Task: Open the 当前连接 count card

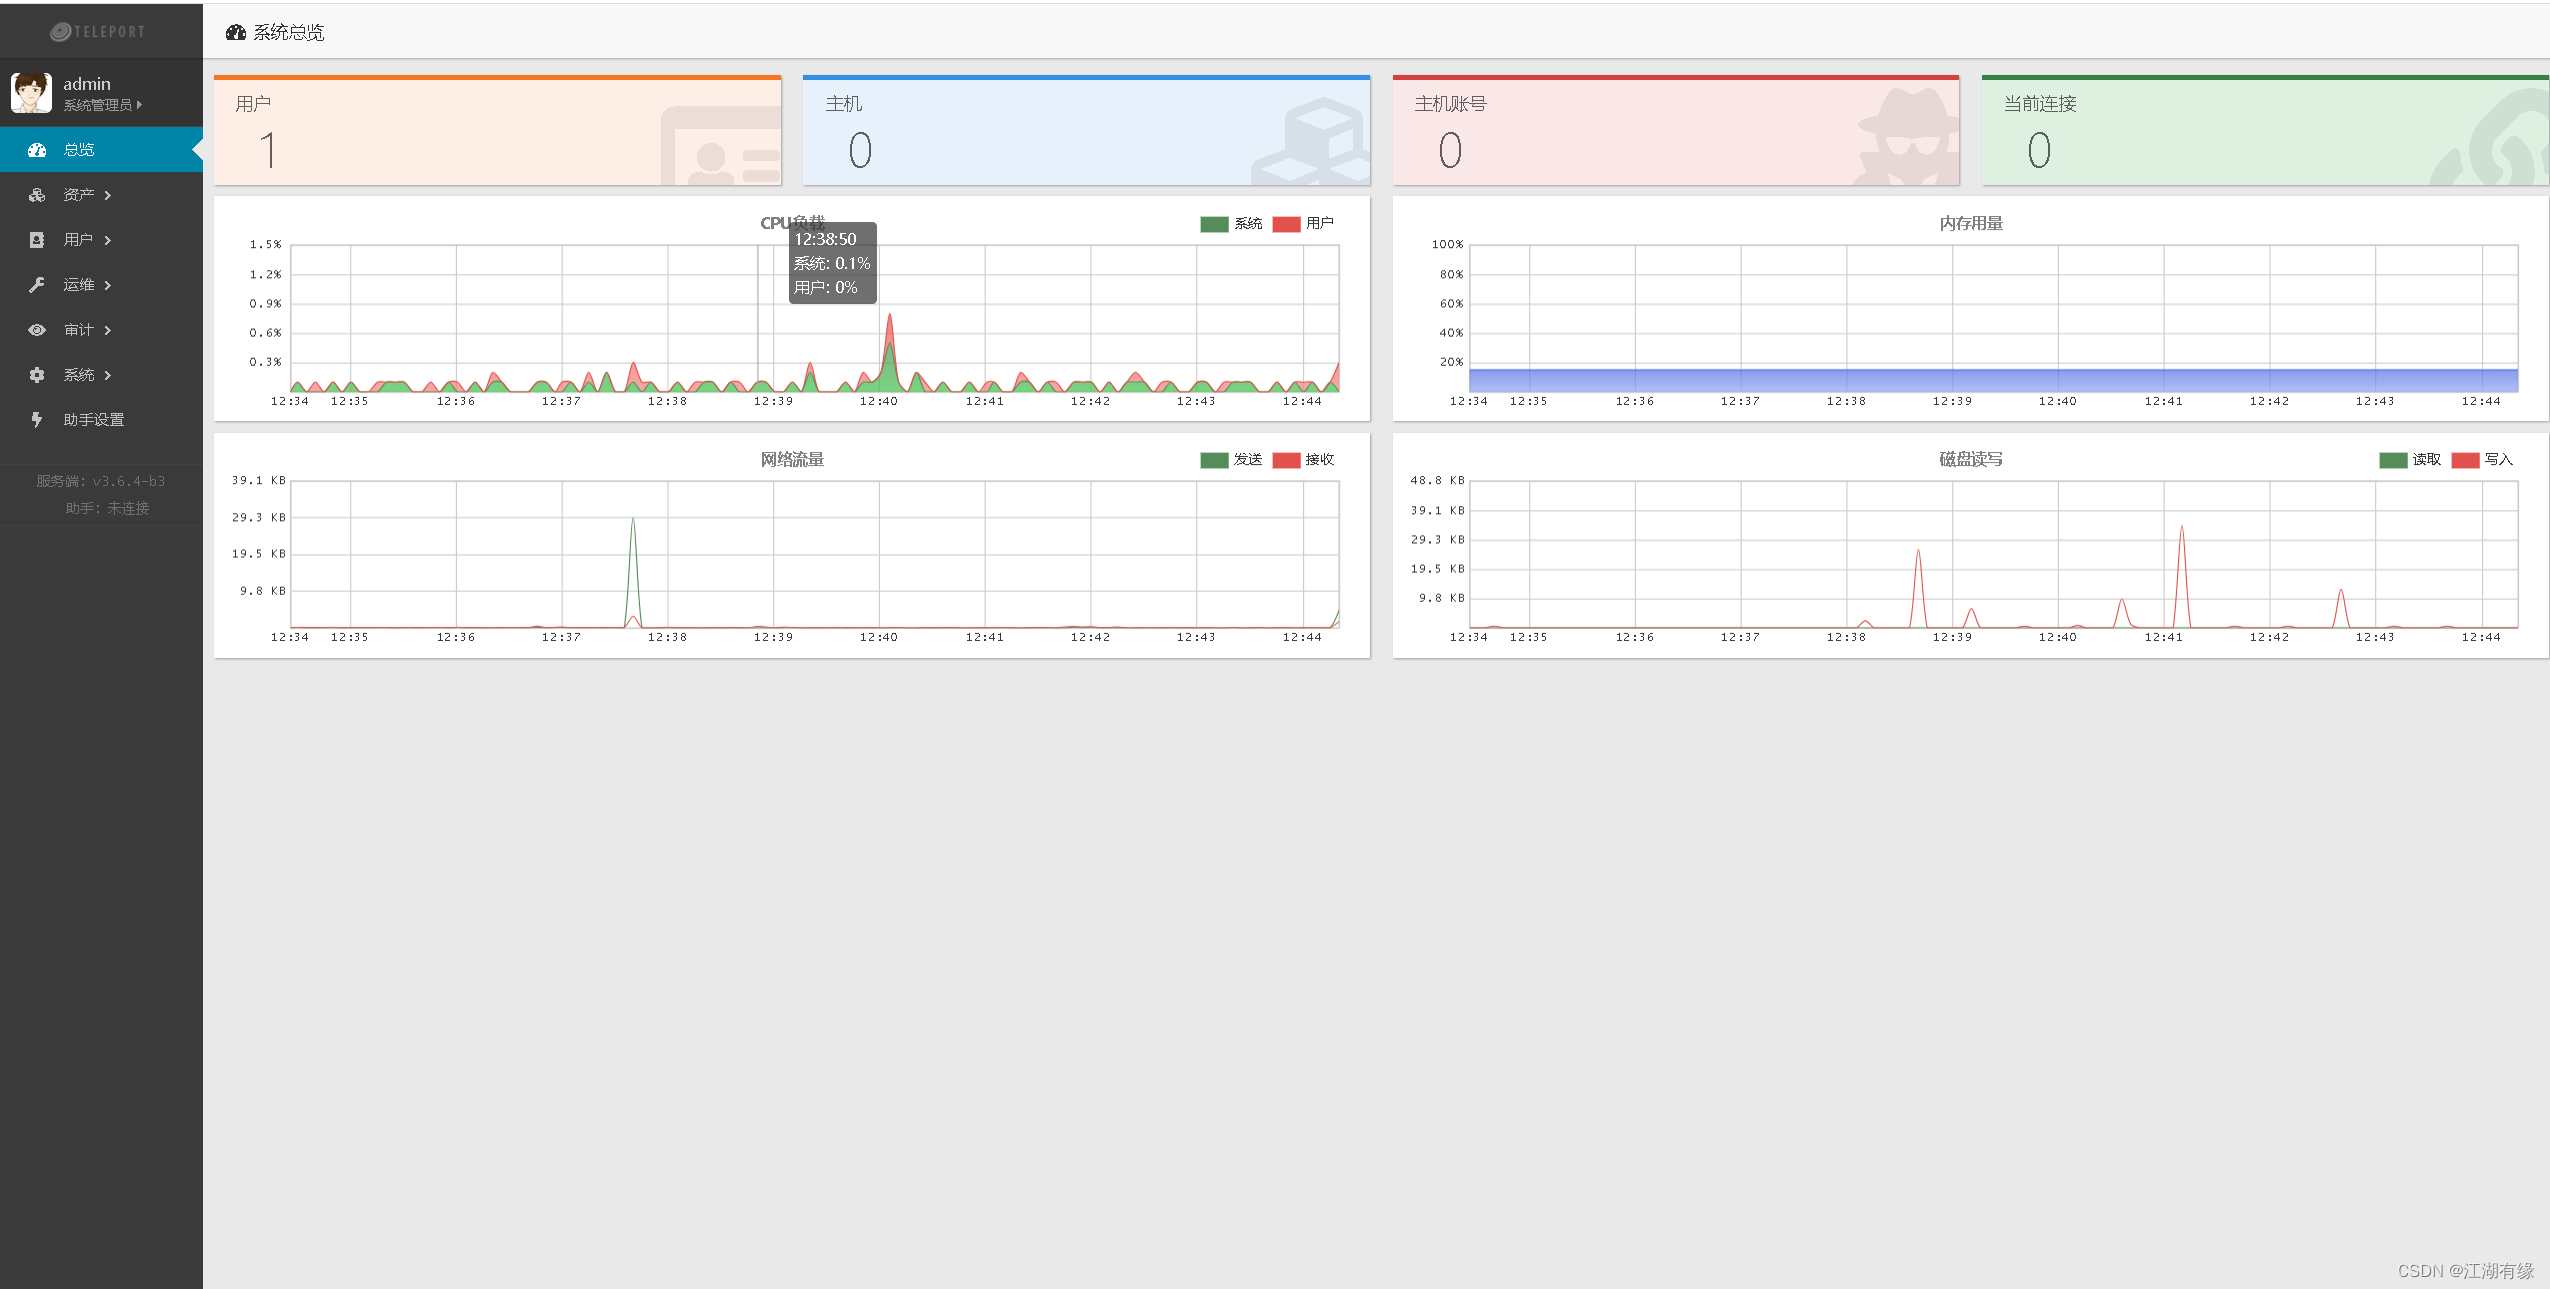Action: [x=2264, y=131]
